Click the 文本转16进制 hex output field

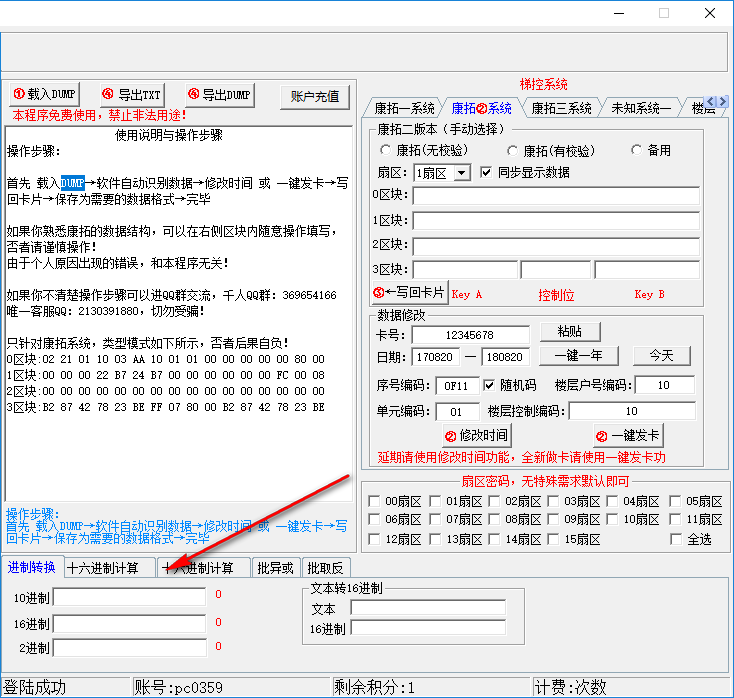[428, 628]
